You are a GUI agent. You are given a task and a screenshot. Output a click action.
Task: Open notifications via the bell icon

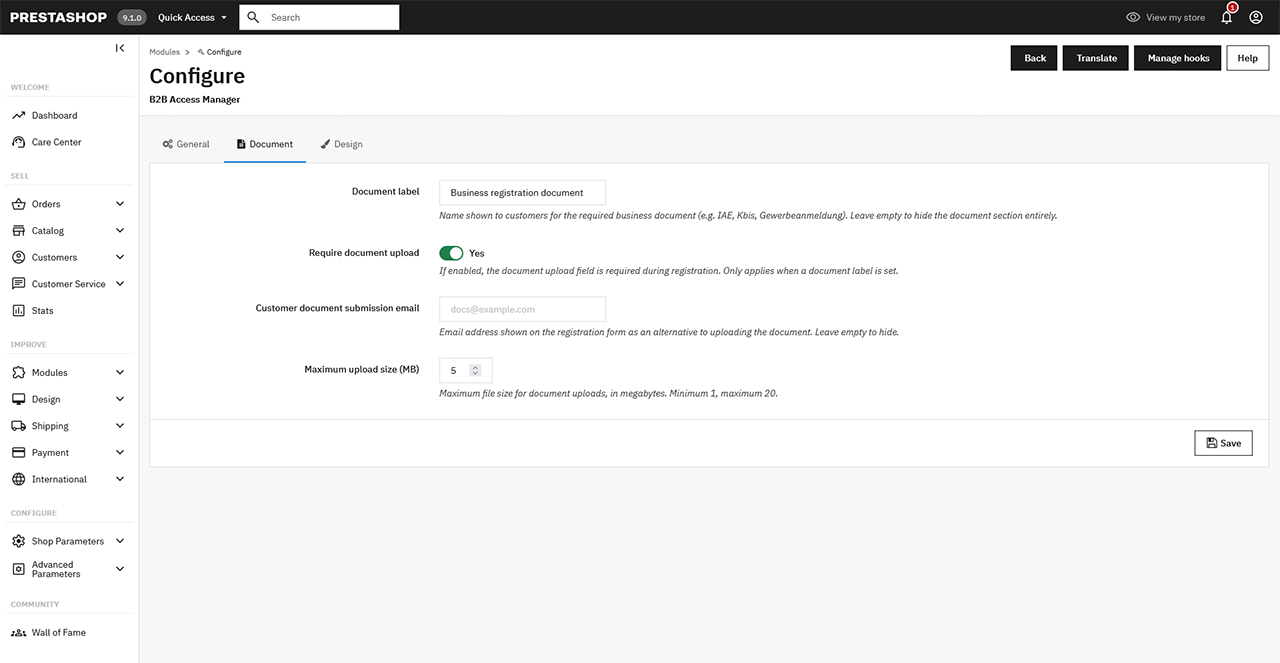[x=1226, y=17]
